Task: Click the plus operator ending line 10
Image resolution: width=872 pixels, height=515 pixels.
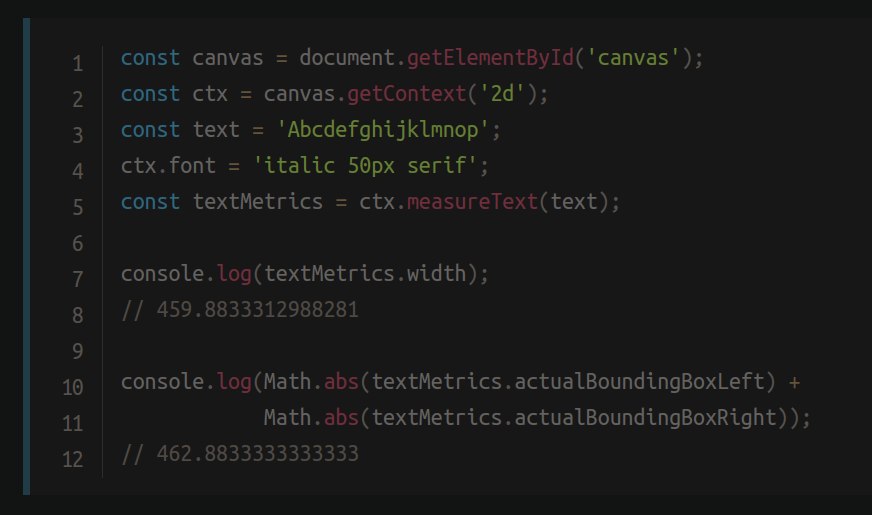Action: point(794,383)
